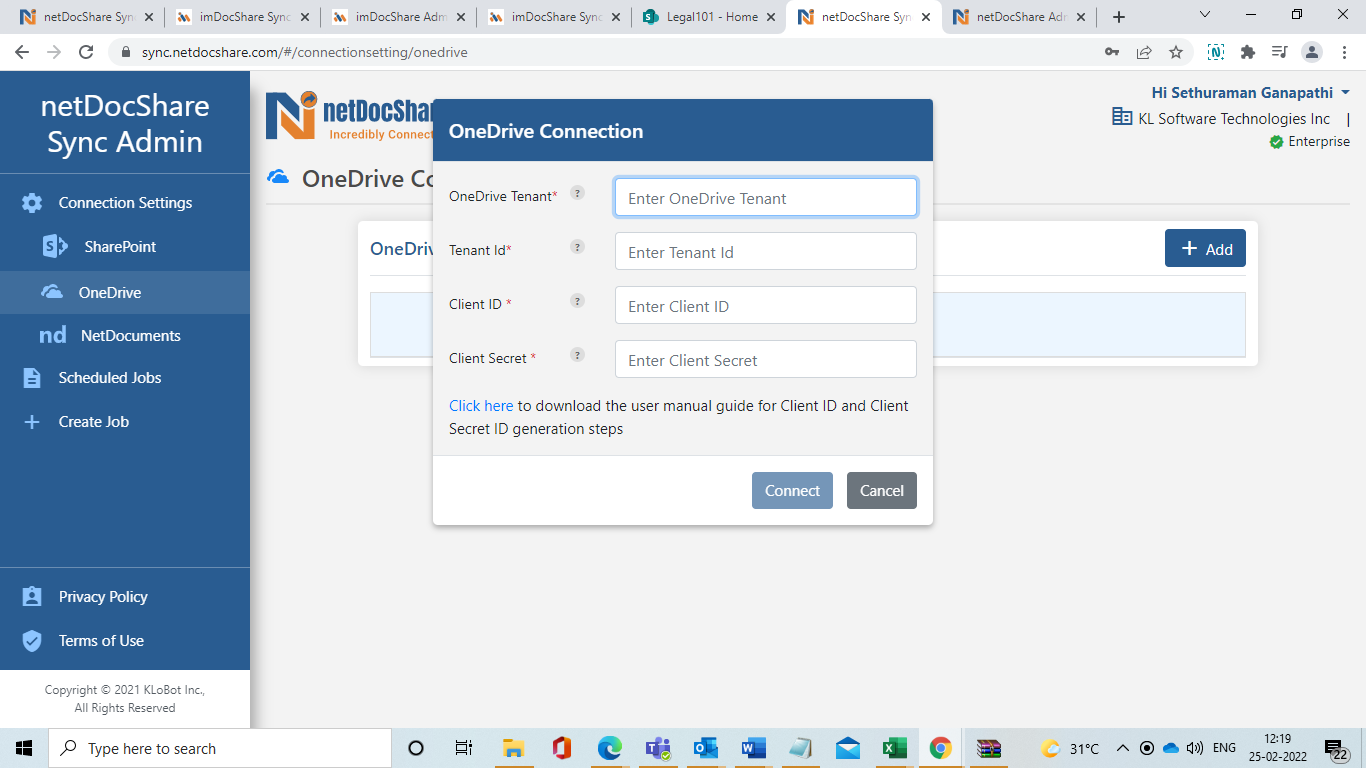Image resolution: width=1366 pixels, height=768 pixels.
Task: Click help icon next to Client ID
Action: [577, 301]
